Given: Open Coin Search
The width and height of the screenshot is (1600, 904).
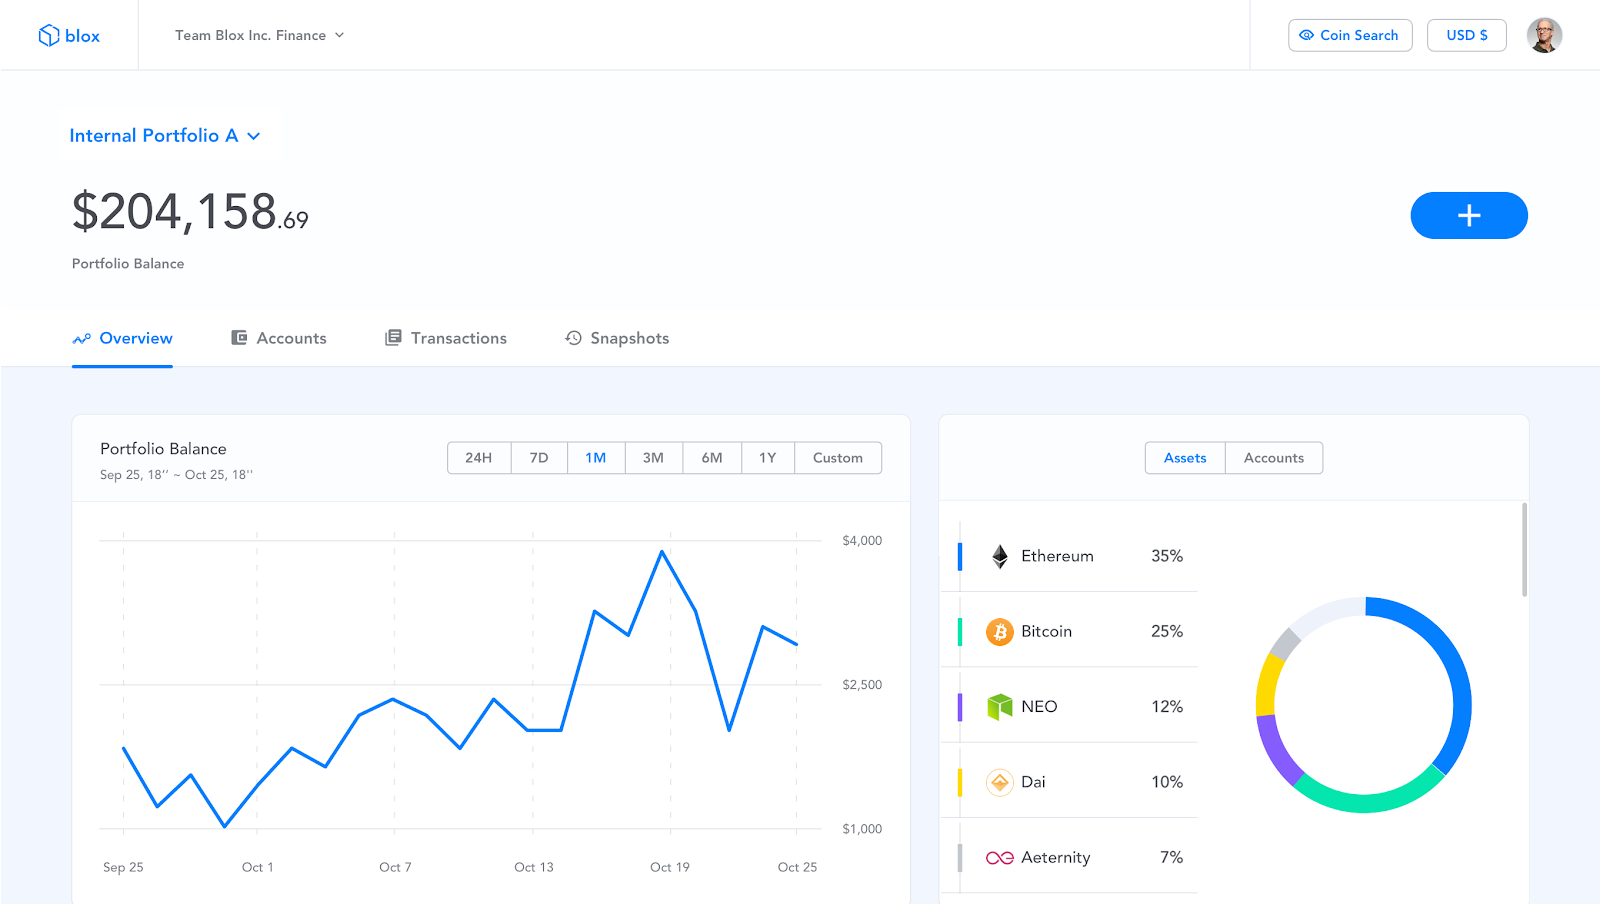Looking at the screenshot, I should pos(1350,35).
